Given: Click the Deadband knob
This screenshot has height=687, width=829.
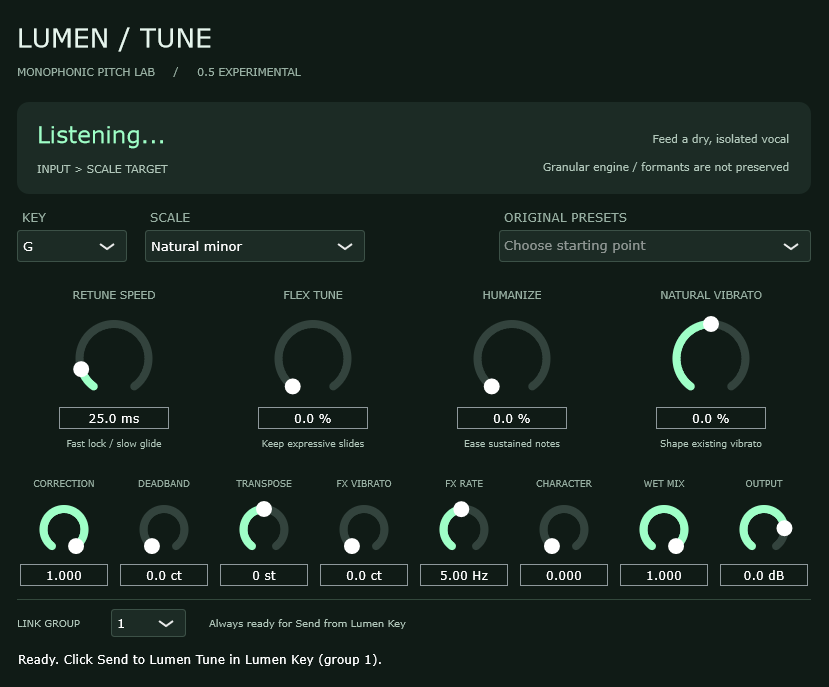Looking at the screenshot, I should 164,529.
